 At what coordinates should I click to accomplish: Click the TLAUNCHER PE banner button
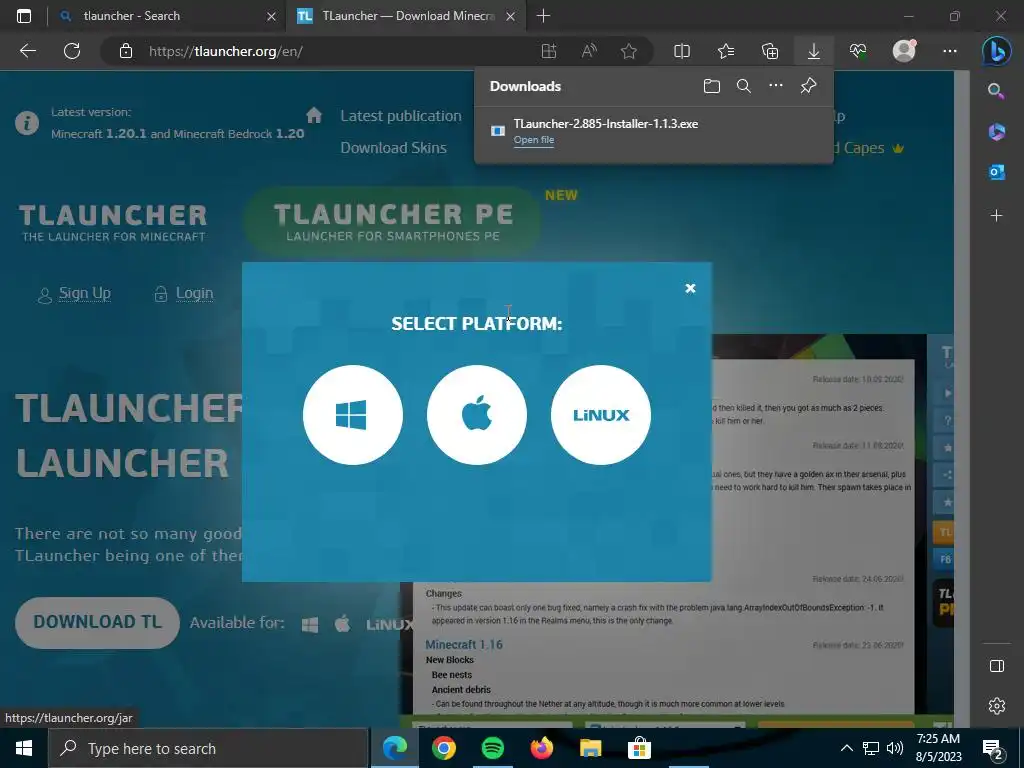(392, 221)
